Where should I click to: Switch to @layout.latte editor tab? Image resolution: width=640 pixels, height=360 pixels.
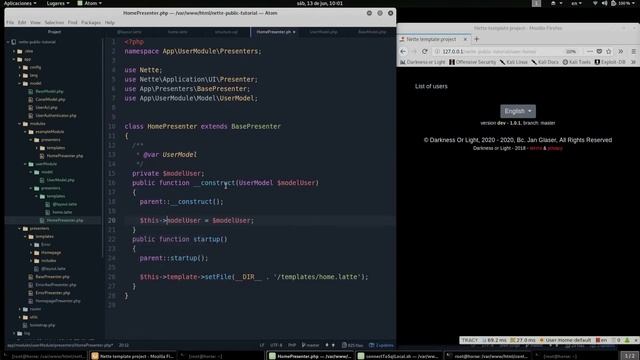pyautogui.click(x=129, y=32)
